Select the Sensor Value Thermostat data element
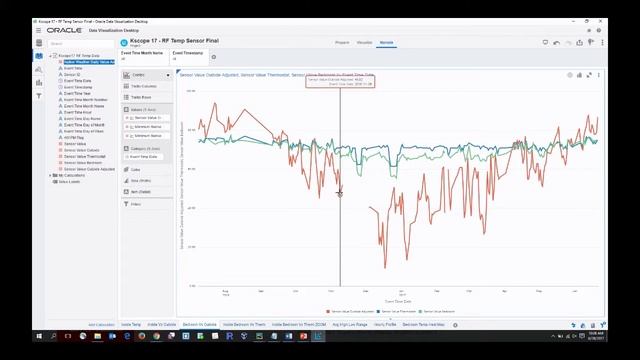The image size is (640, 360). pyautogui.click(x=84, y=156)
